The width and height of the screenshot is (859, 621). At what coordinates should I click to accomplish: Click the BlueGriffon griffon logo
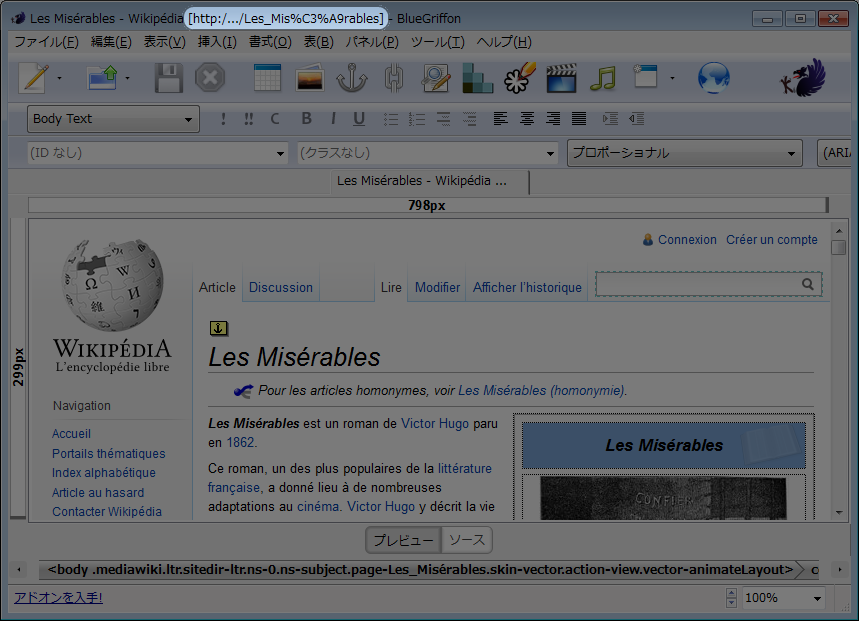pos(803,78)
